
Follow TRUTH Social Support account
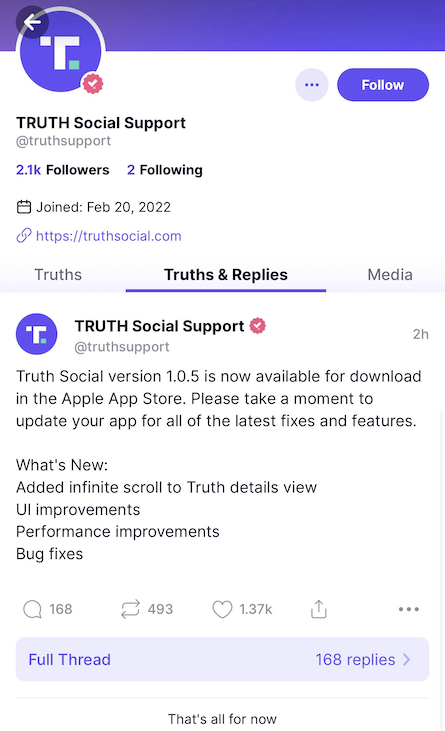[383, 85]
